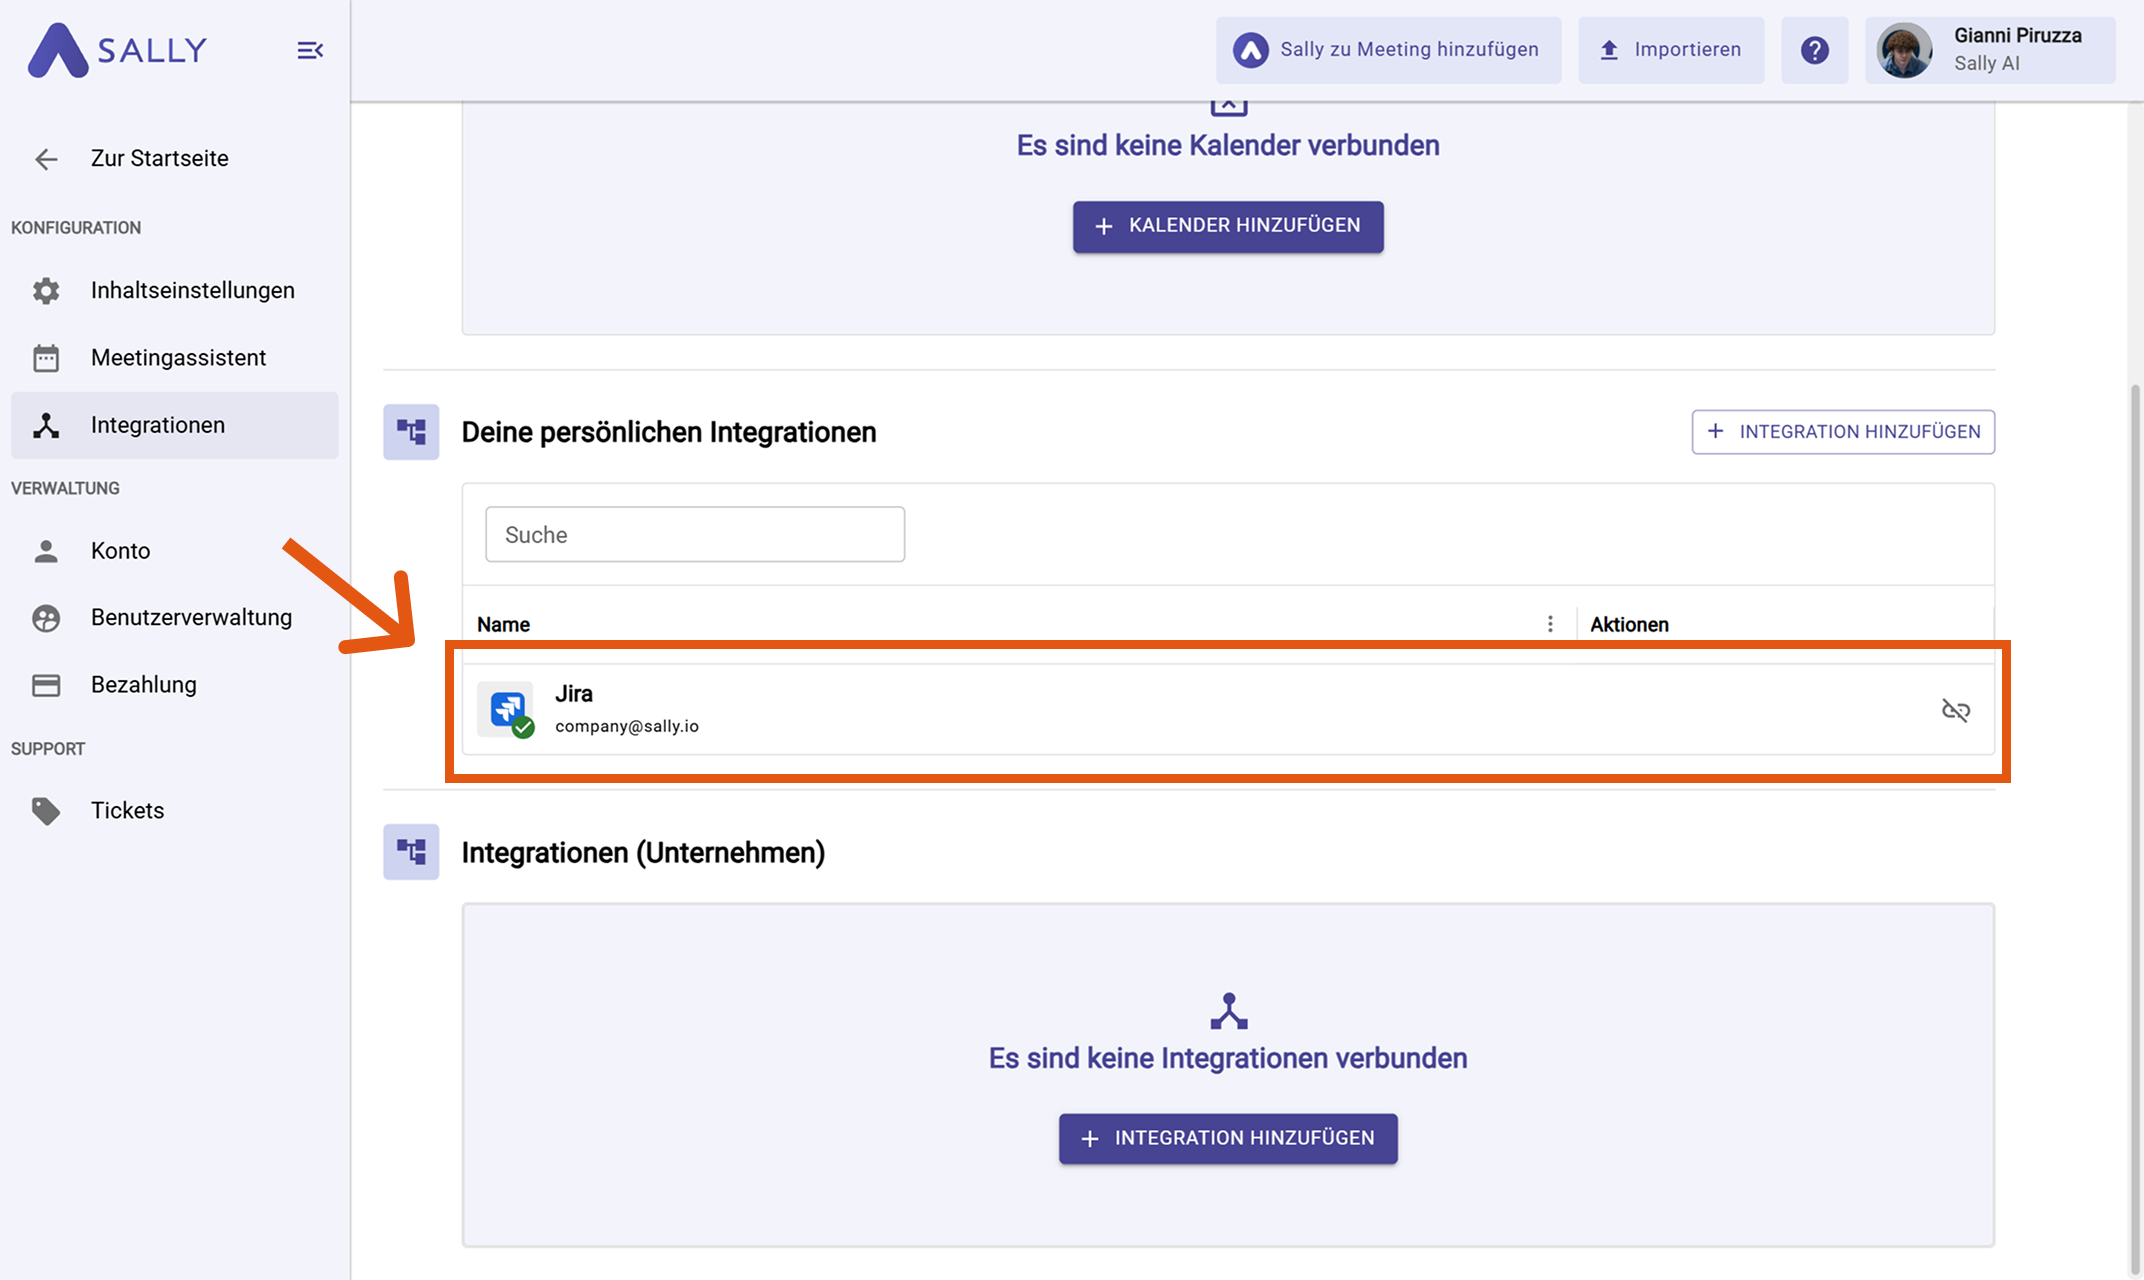Click Sally icon in meeting button

click(x=1250, y=50)
